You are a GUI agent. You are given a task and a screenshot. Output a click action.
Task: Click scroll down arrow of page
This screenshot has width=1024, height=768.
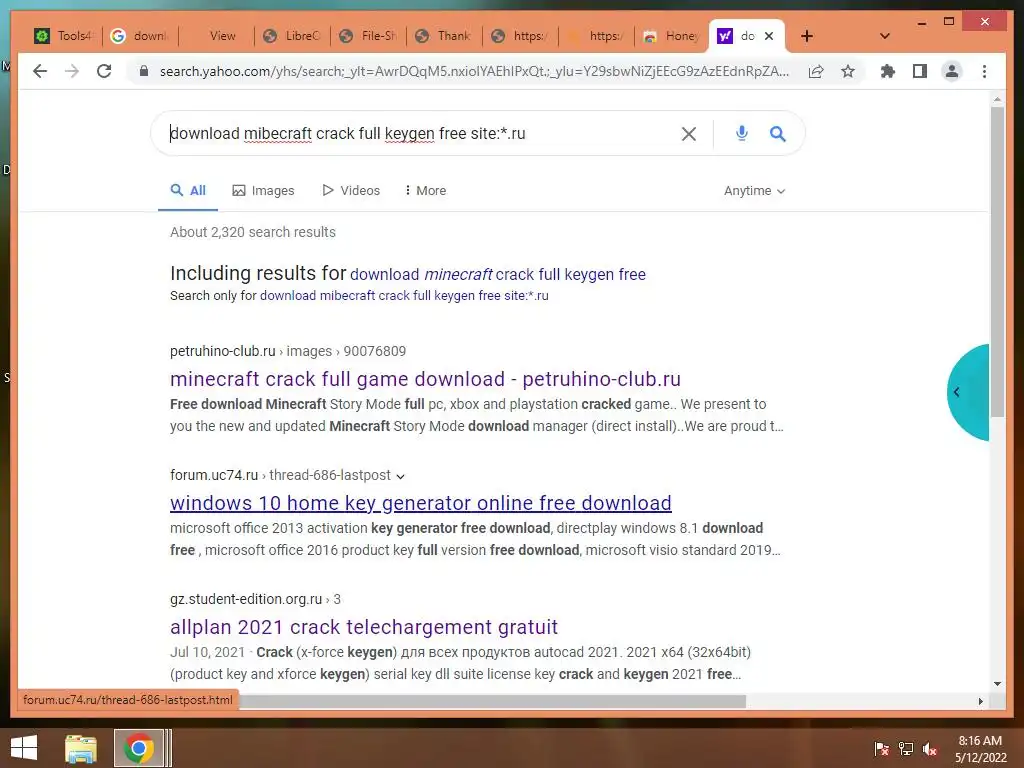click(997, 684)
